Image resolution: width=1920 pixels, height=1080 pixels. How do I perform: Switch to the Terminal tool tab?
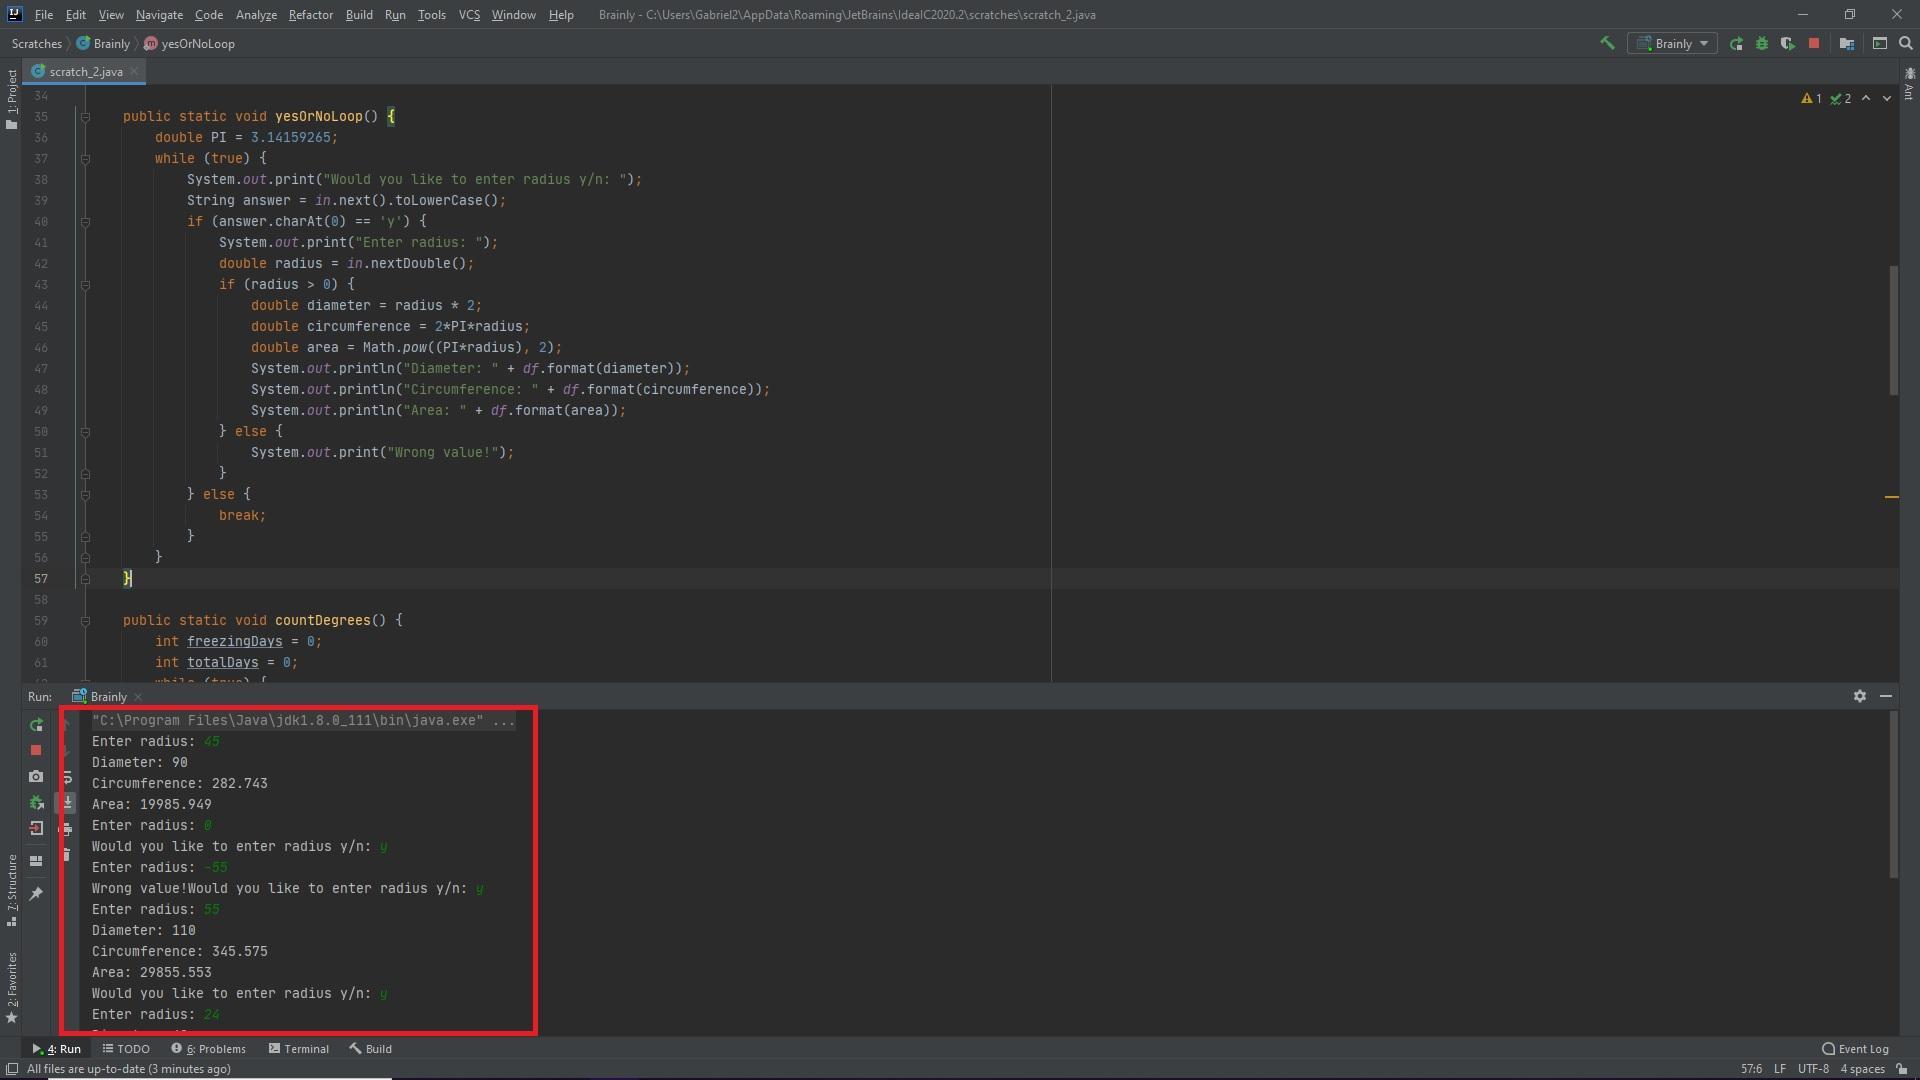(x=298, y=1049)
